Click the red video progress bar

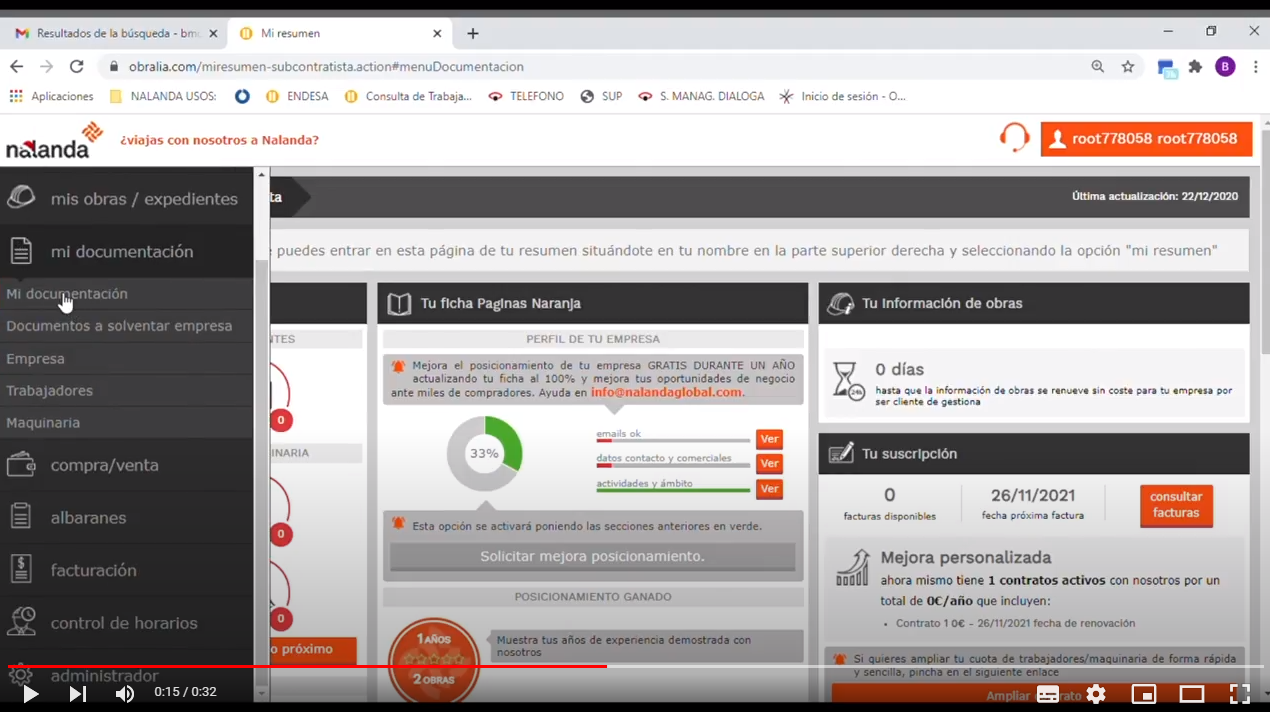(x=300, y=667)
